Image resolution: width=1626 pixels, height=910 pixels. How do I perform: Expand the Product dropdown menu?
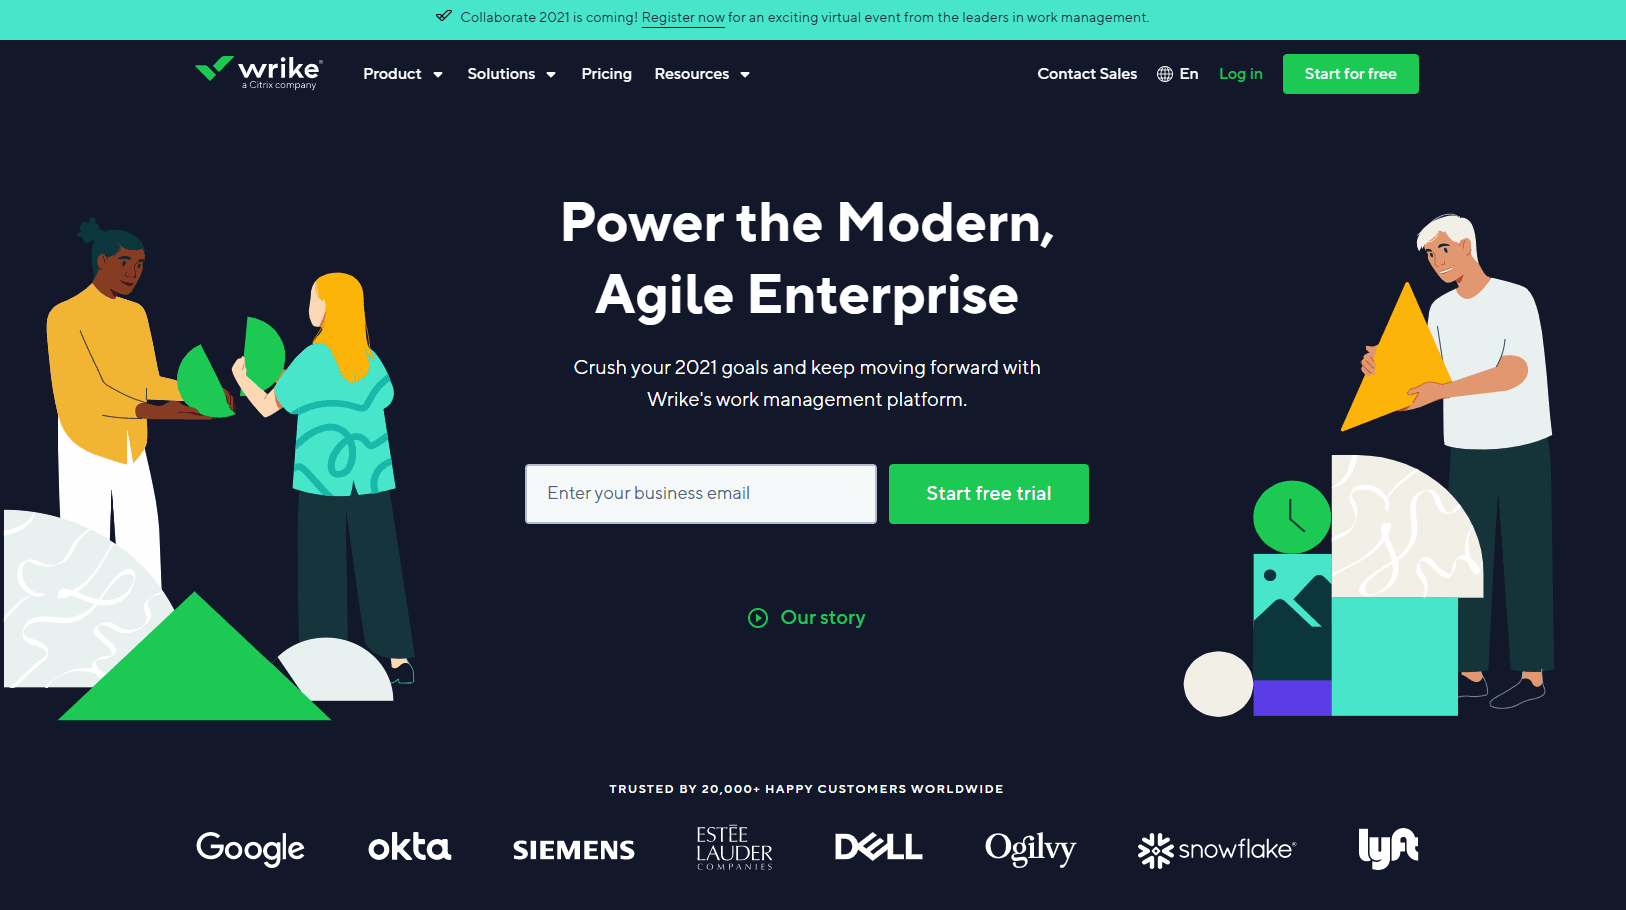403,74
